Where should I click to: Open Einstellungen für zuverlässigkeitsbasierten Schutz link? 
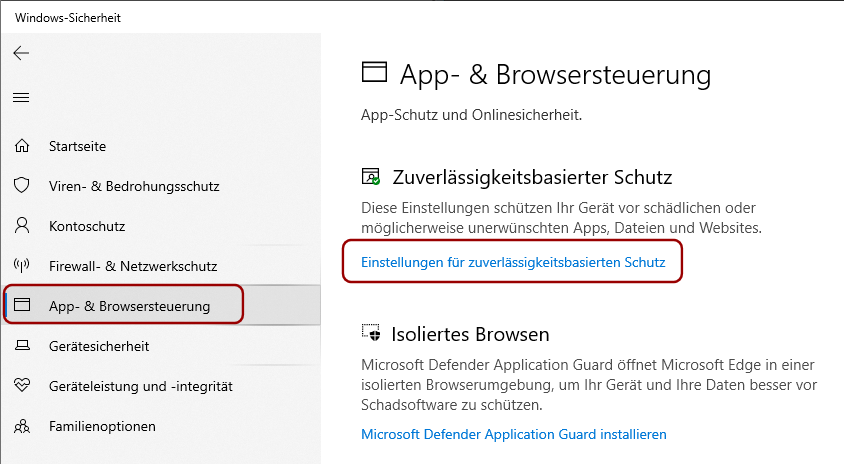(513, 262)
